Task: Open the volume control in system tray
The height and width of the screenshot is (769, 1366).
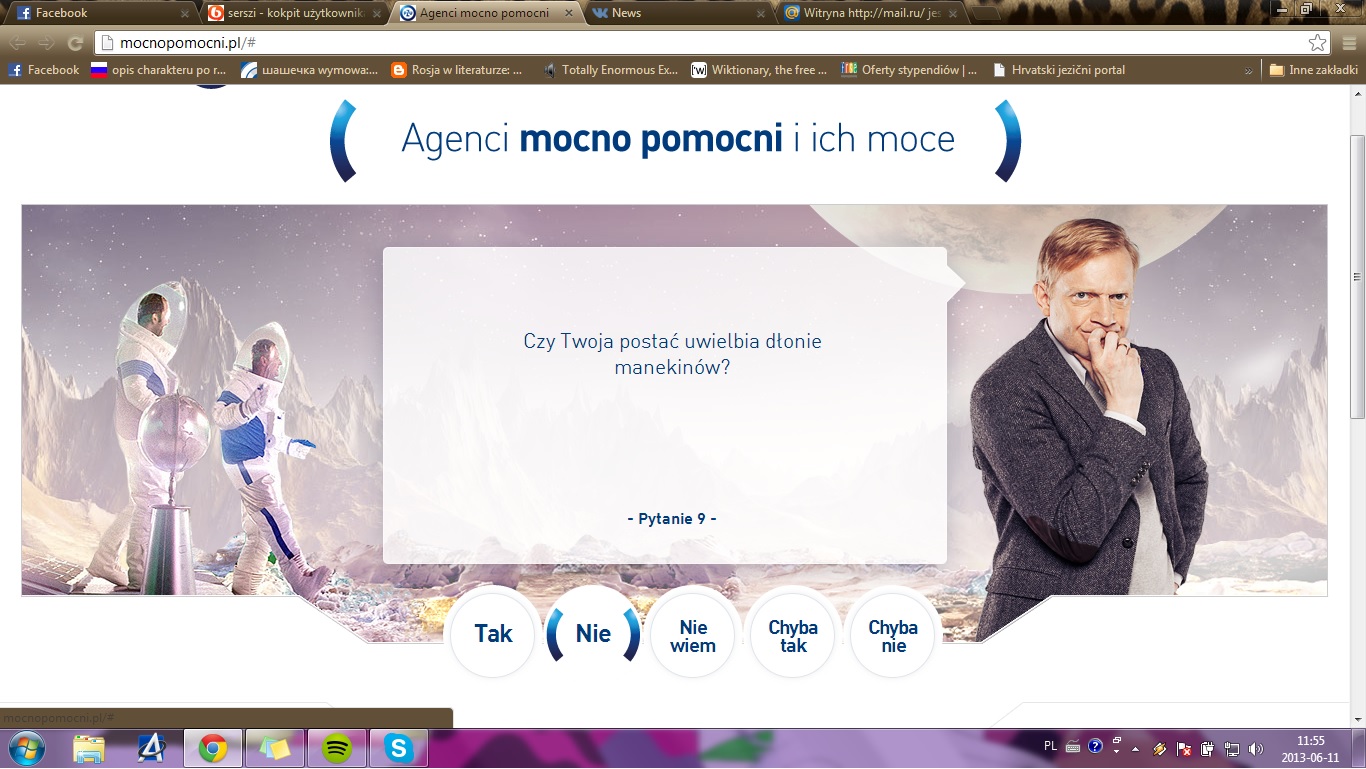Action: click(1256, 748)
